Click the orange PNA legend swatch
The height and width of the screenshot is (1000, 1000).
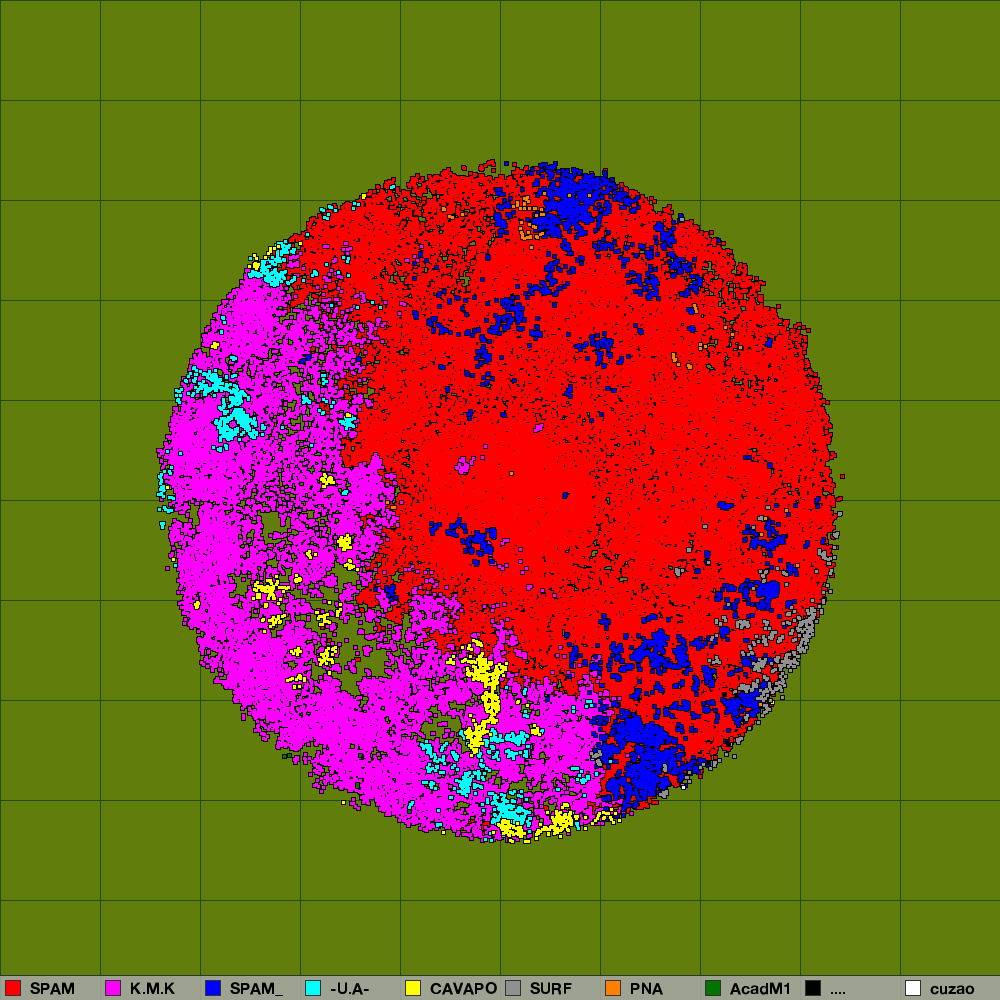tap(613, 988)
